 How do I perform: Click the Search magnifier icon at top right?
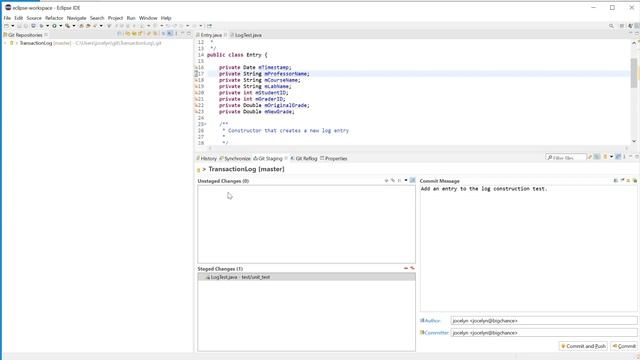(611, 26)
